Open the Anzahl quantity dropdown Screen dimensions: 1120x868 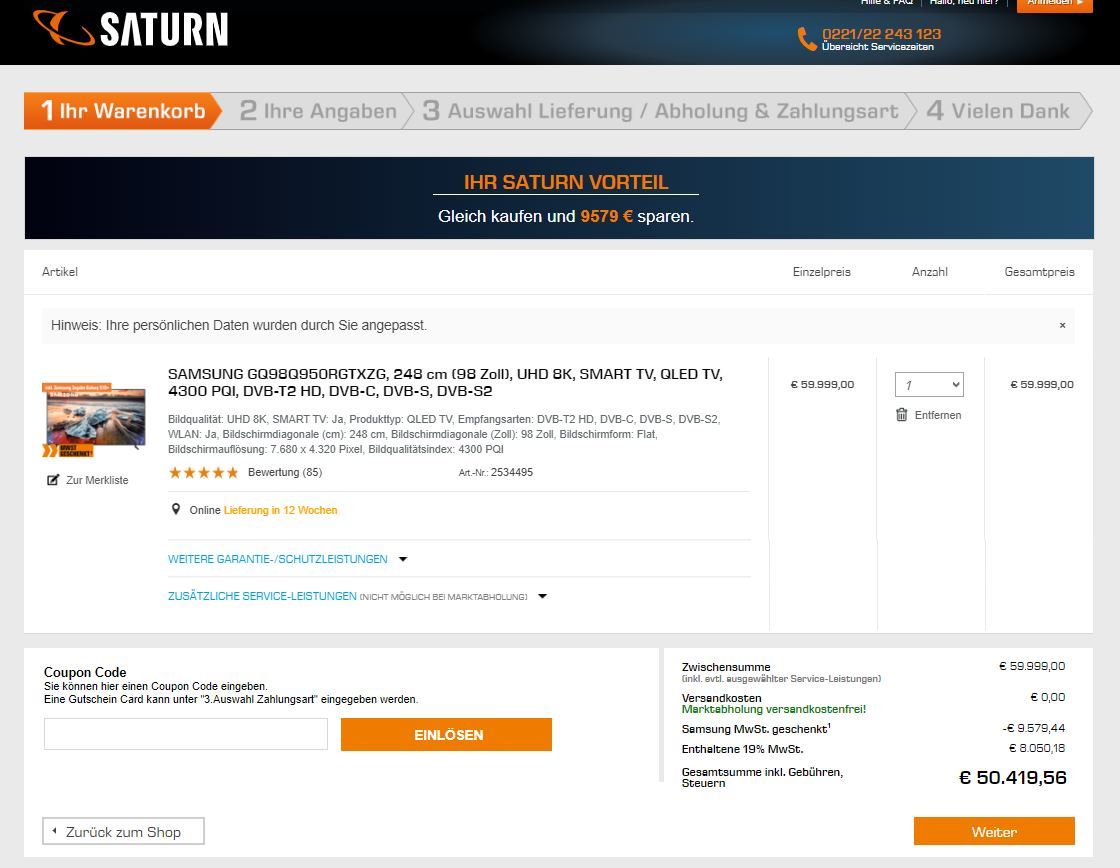click(929, 384)
